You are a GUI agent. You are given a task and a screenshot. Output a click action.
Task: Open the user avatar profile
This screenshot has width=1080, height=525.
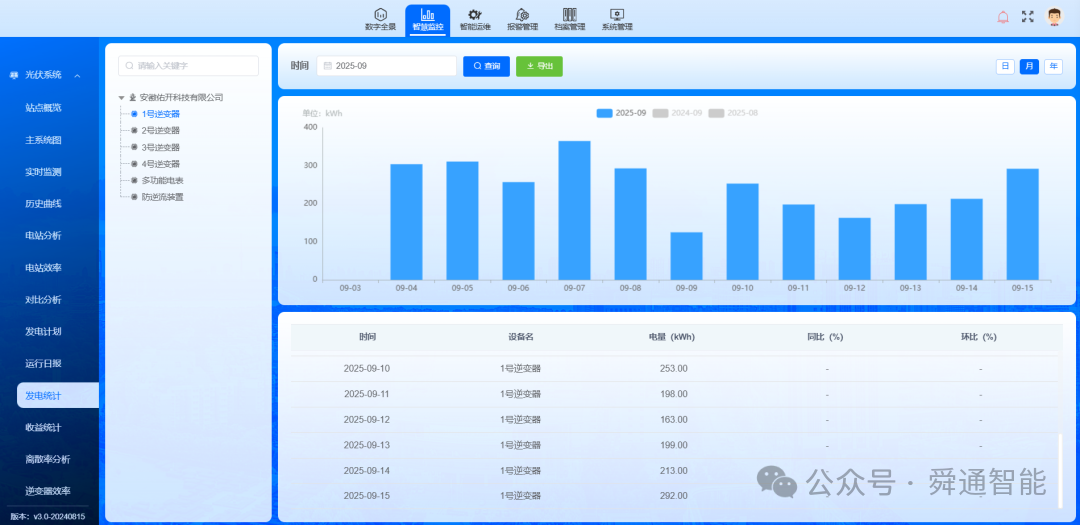[x=1054, y=17]
